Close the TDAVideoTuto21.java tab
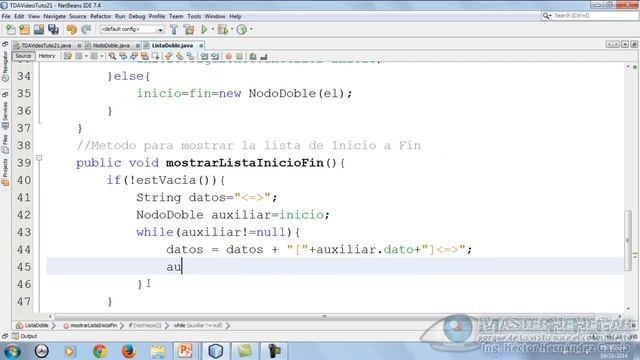 [x=79, y=46]
